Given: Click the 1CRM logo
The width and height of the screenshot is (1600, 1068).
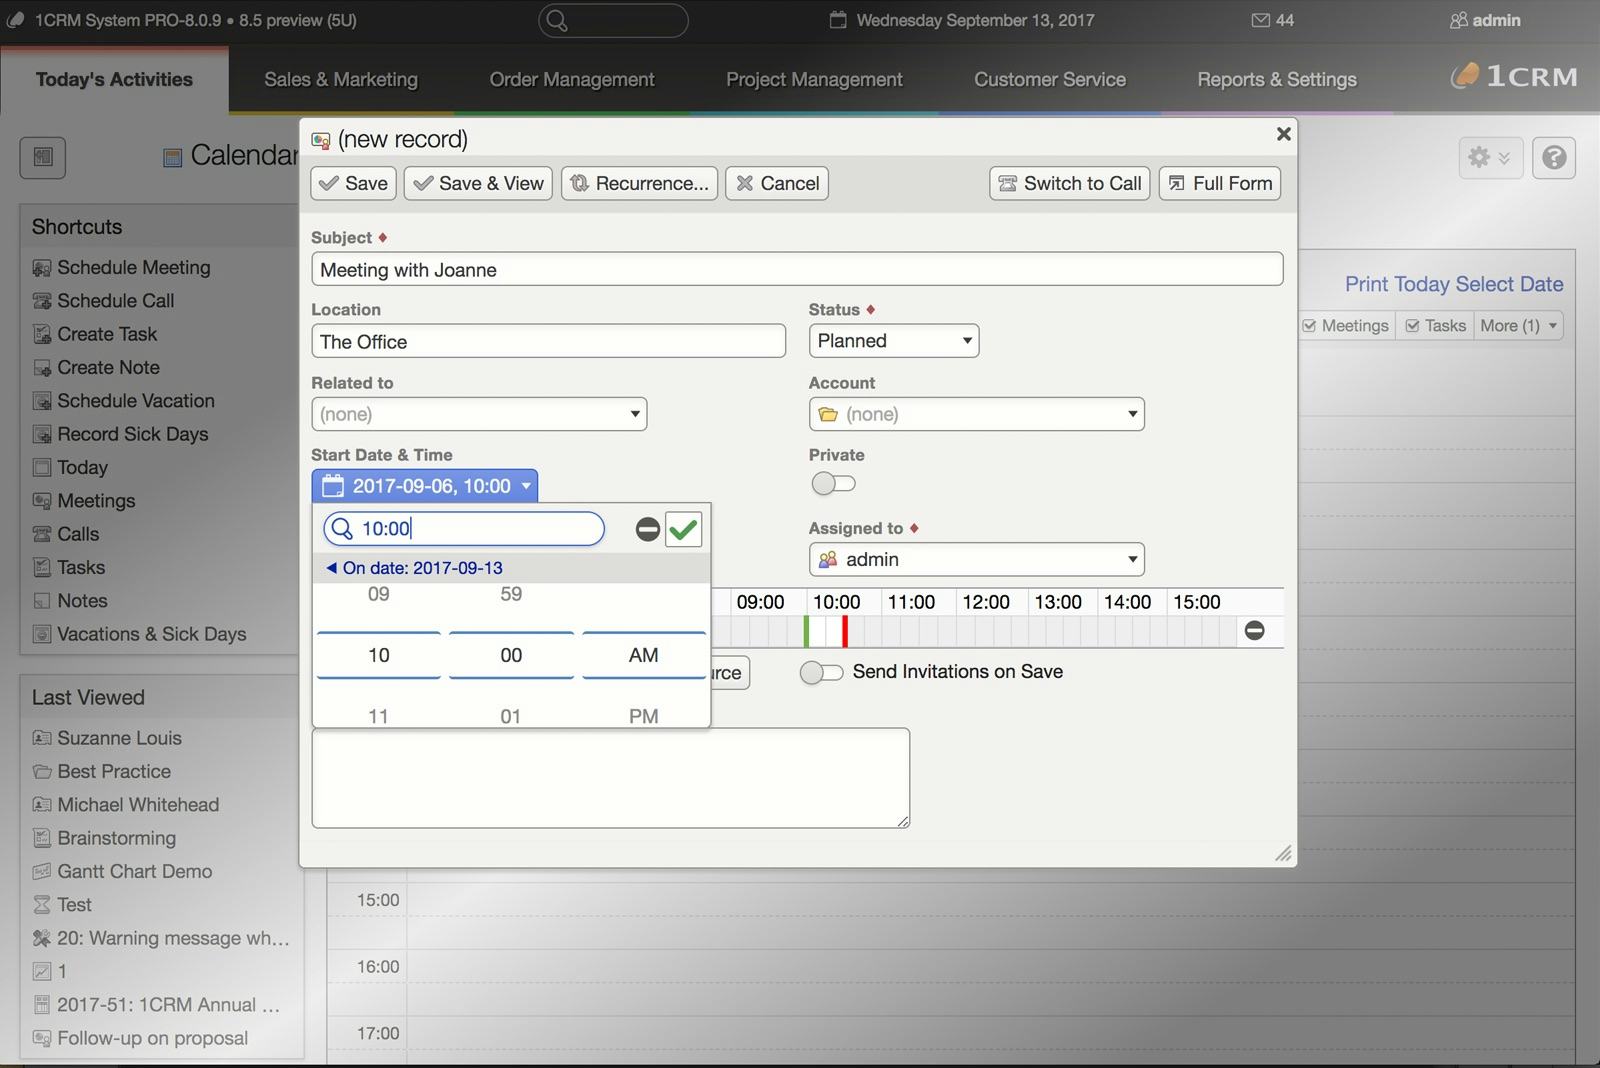Looking at the screenshot, I should 1514,76.
